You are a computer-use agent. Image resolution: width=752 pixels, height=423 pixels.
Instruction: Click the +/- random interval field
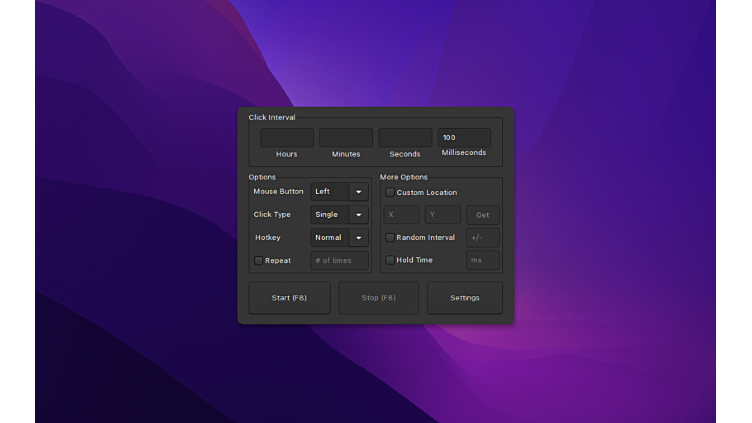point(483,238)
